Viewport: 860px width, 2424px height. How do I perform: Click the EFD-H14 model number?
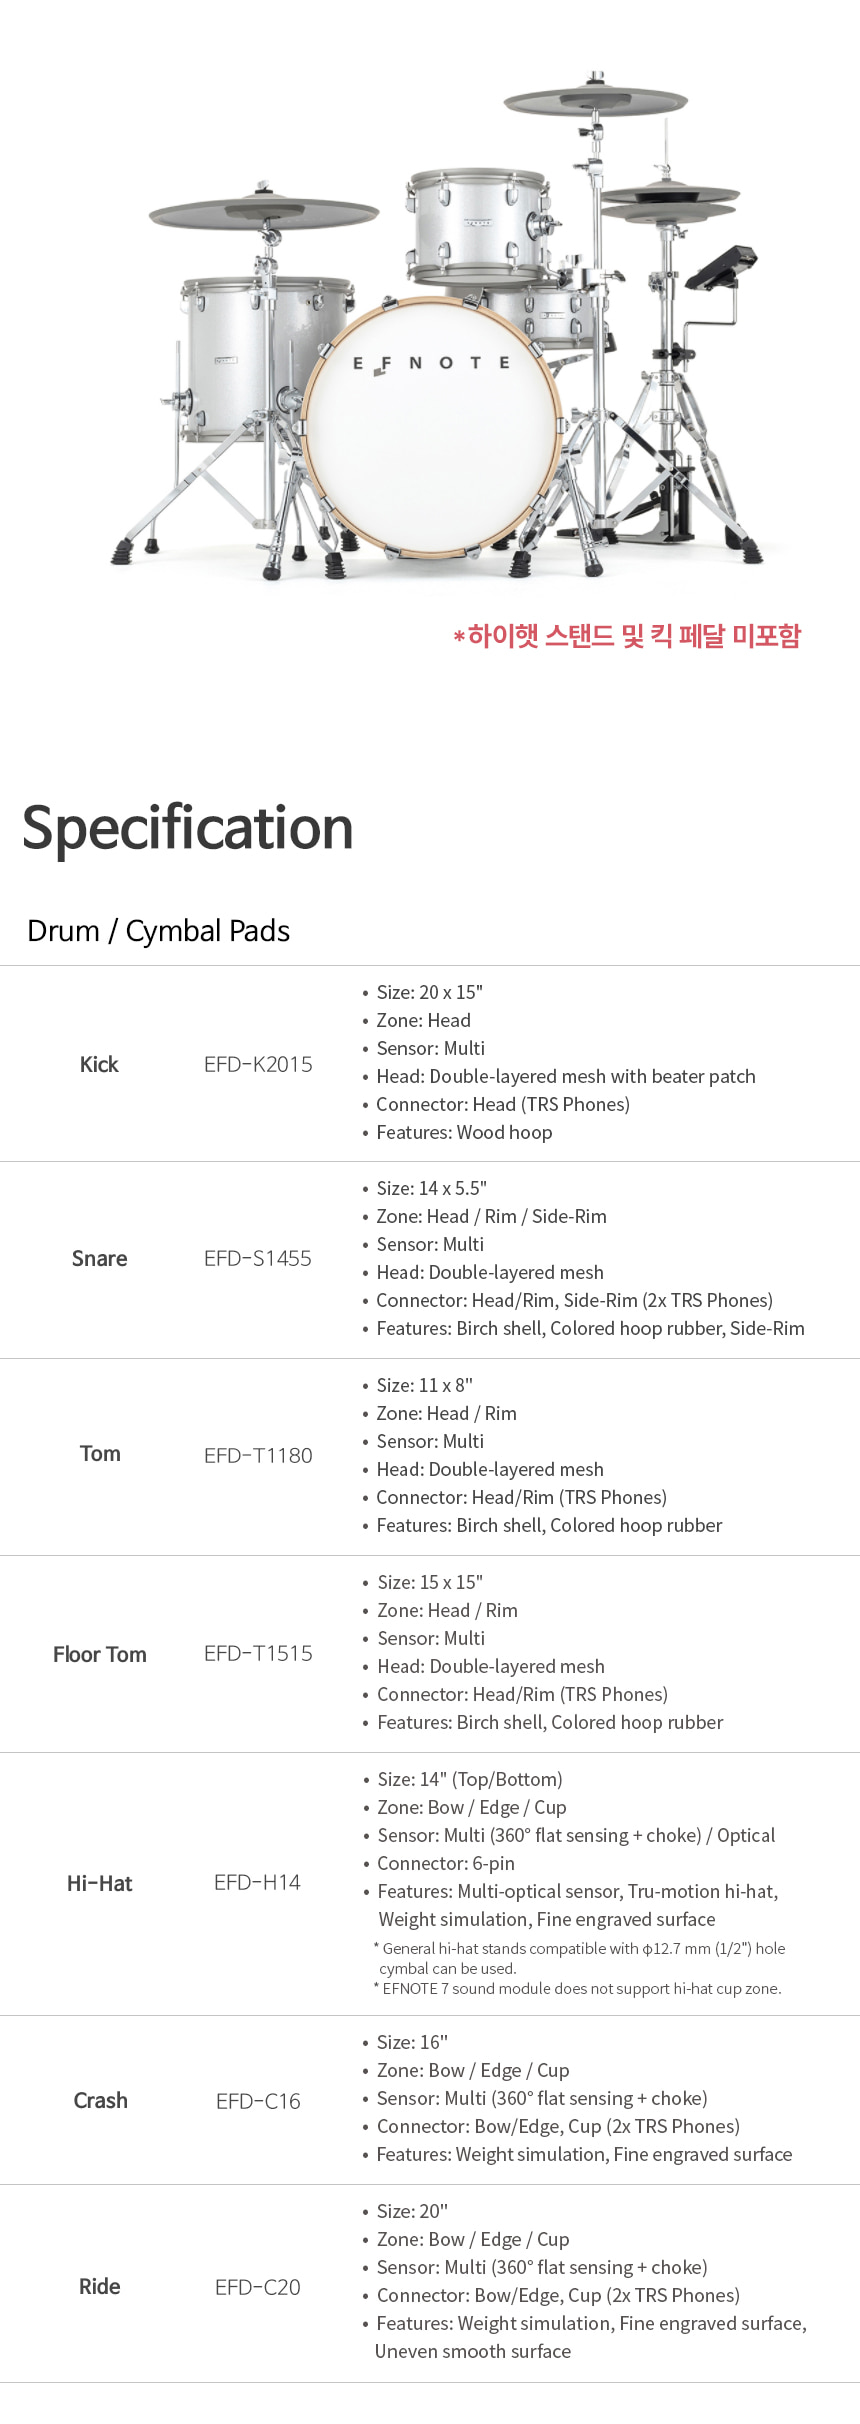click(257, 1883)
